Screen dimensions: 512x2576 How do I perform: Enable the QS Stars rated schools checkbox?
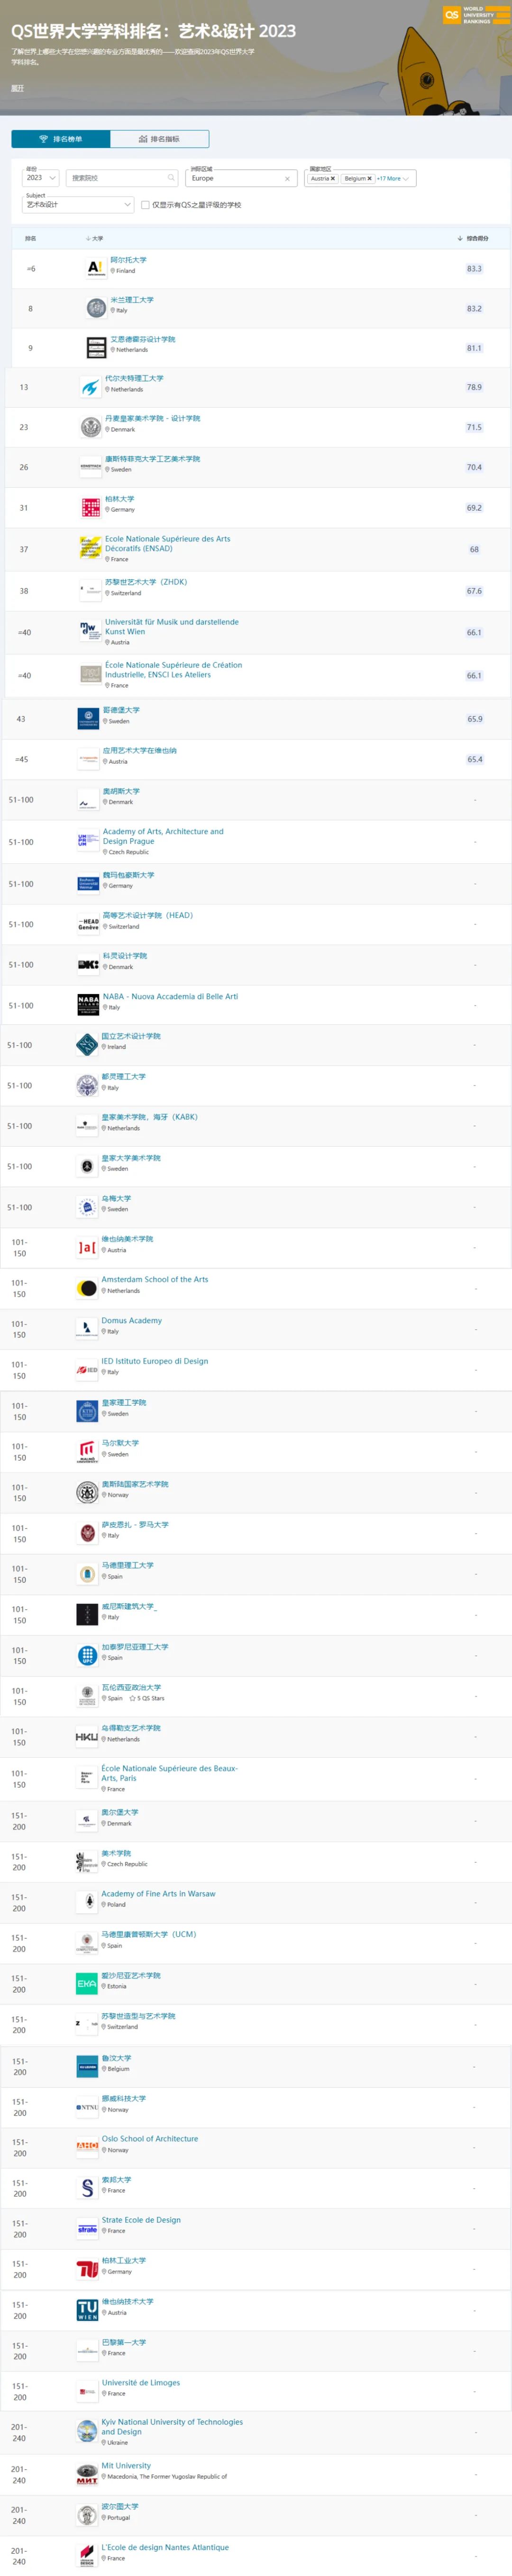(145, 205)
